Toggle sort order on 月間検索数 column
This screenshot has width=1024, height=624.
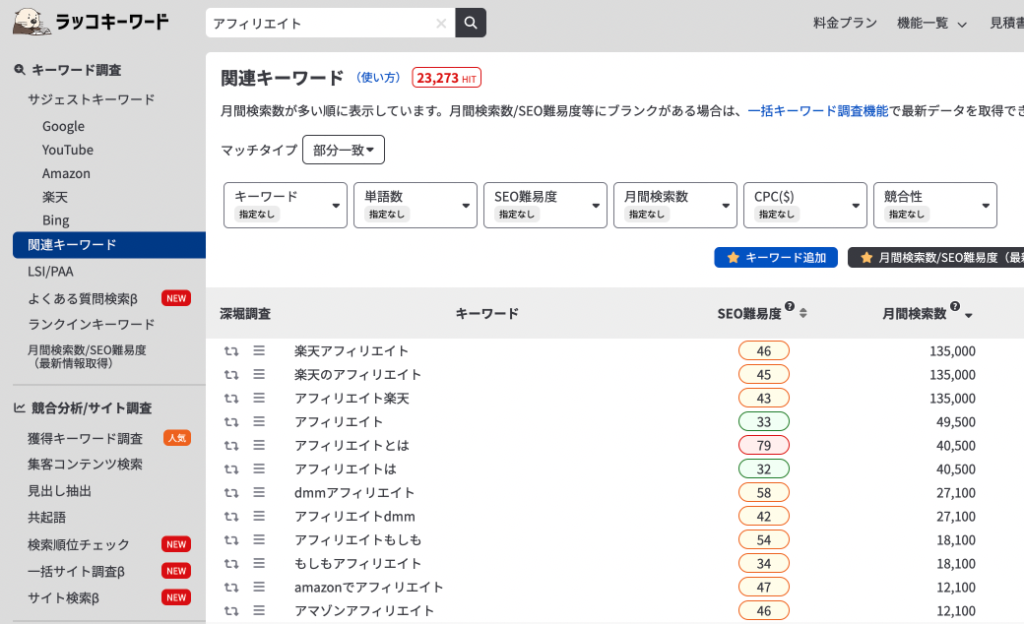[x=968, y=316]
